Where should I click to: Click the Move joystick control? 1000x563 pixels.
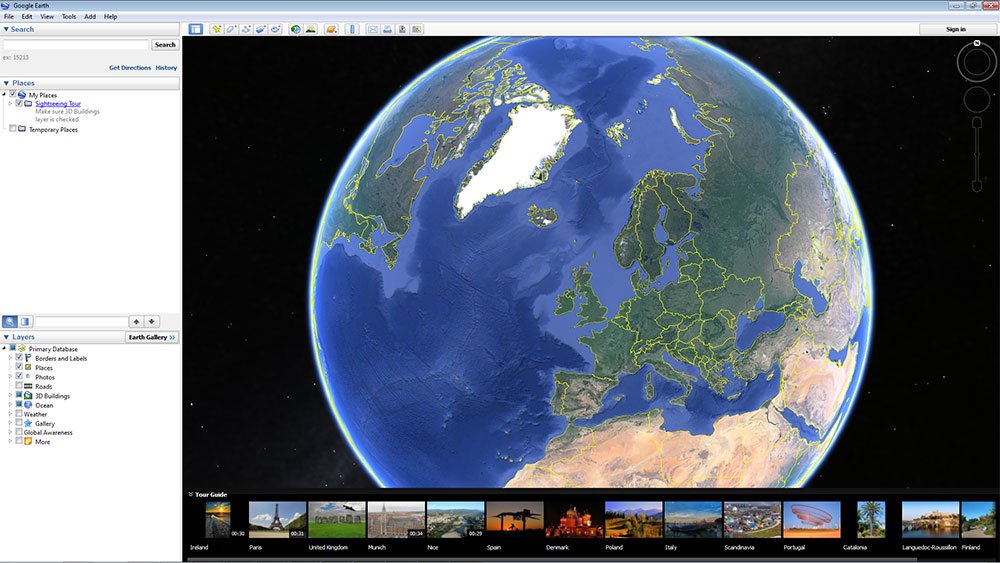pos(976,100)
